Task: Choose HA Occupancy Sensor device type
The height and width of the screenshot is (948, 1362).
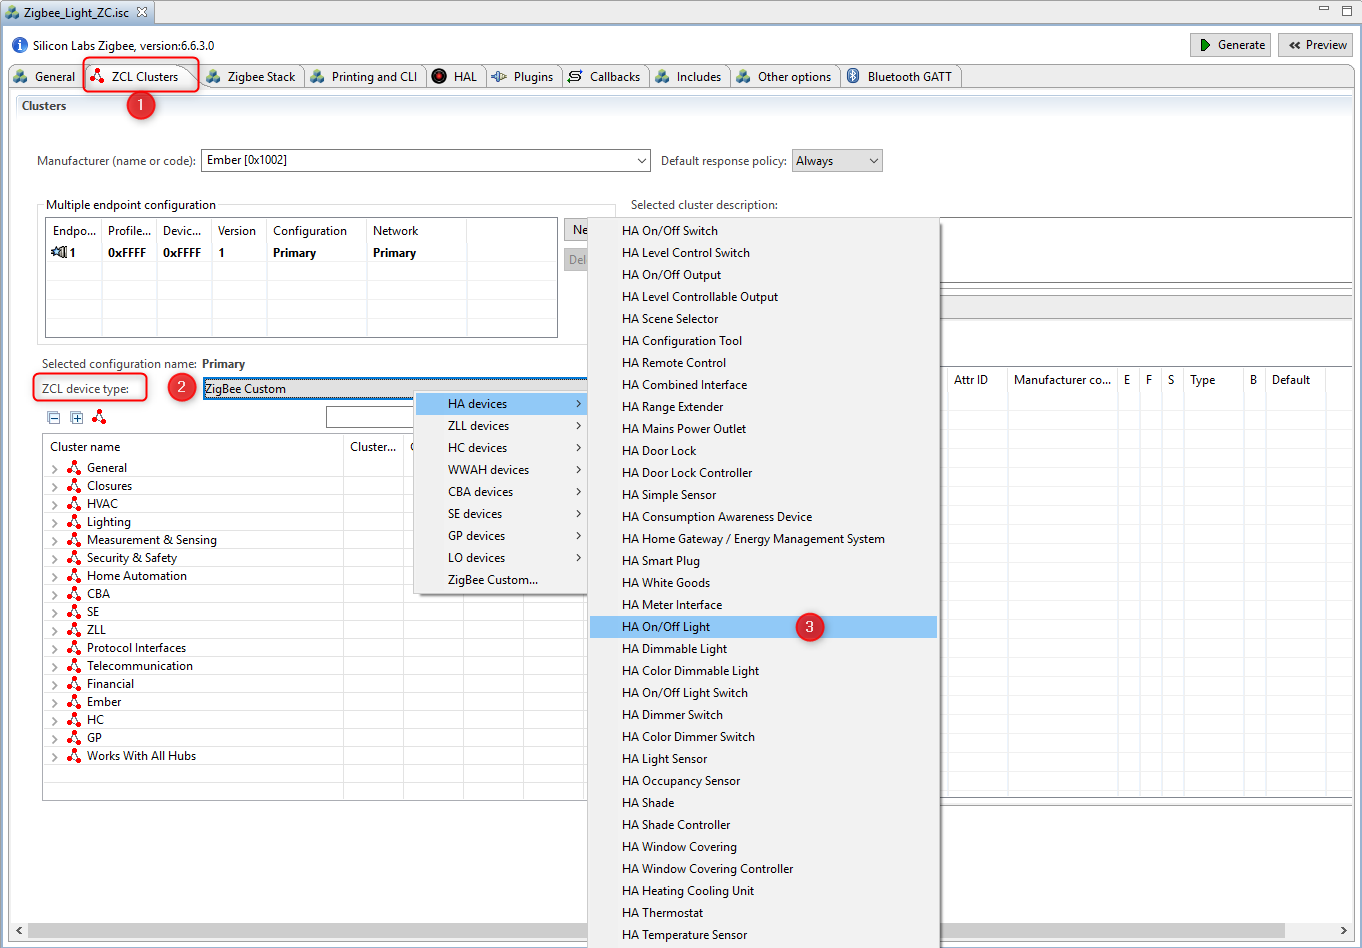Action: coord(764,781)
